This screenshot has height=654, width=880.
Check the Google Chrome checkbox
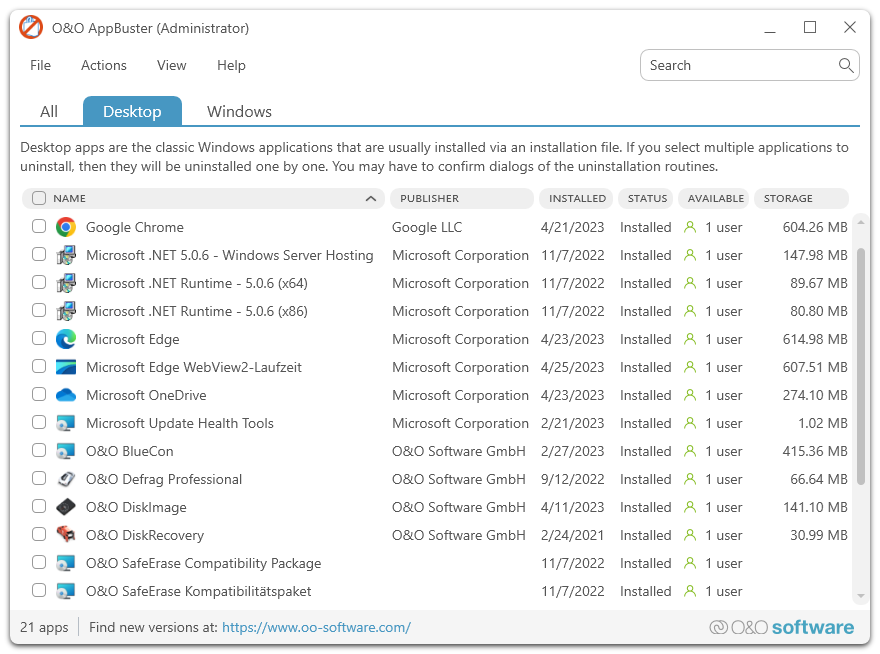[x=39, y=226]
